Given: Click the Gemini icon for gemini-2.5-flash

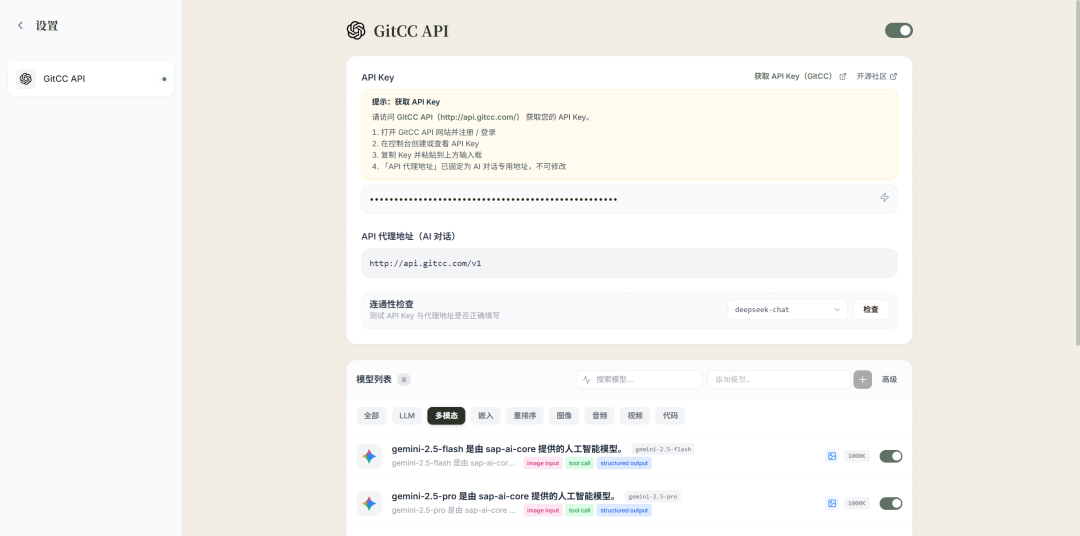Looking at the screenshot, I should 369,456.
